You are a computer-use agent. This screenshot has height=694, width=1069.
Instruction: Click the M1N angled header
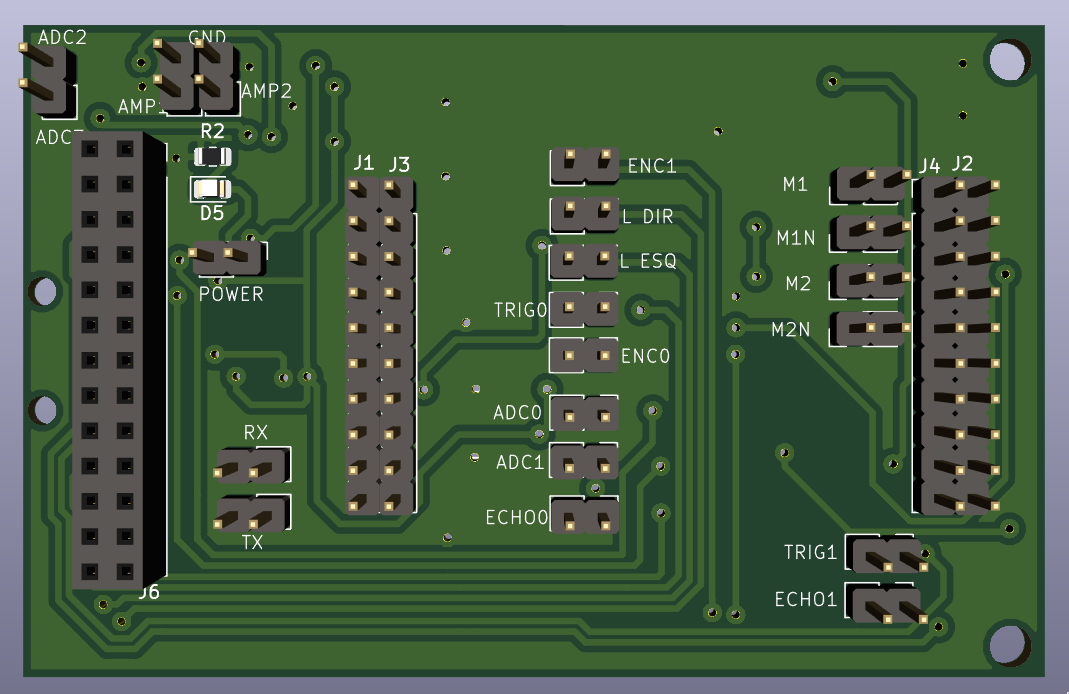click(x=871, y=232)
